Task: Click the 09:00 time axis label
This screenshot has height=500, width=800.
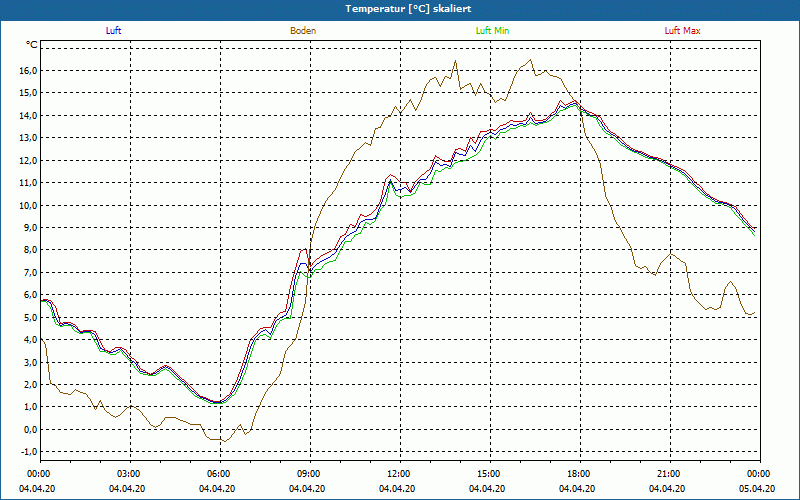Action: point(310,474)
